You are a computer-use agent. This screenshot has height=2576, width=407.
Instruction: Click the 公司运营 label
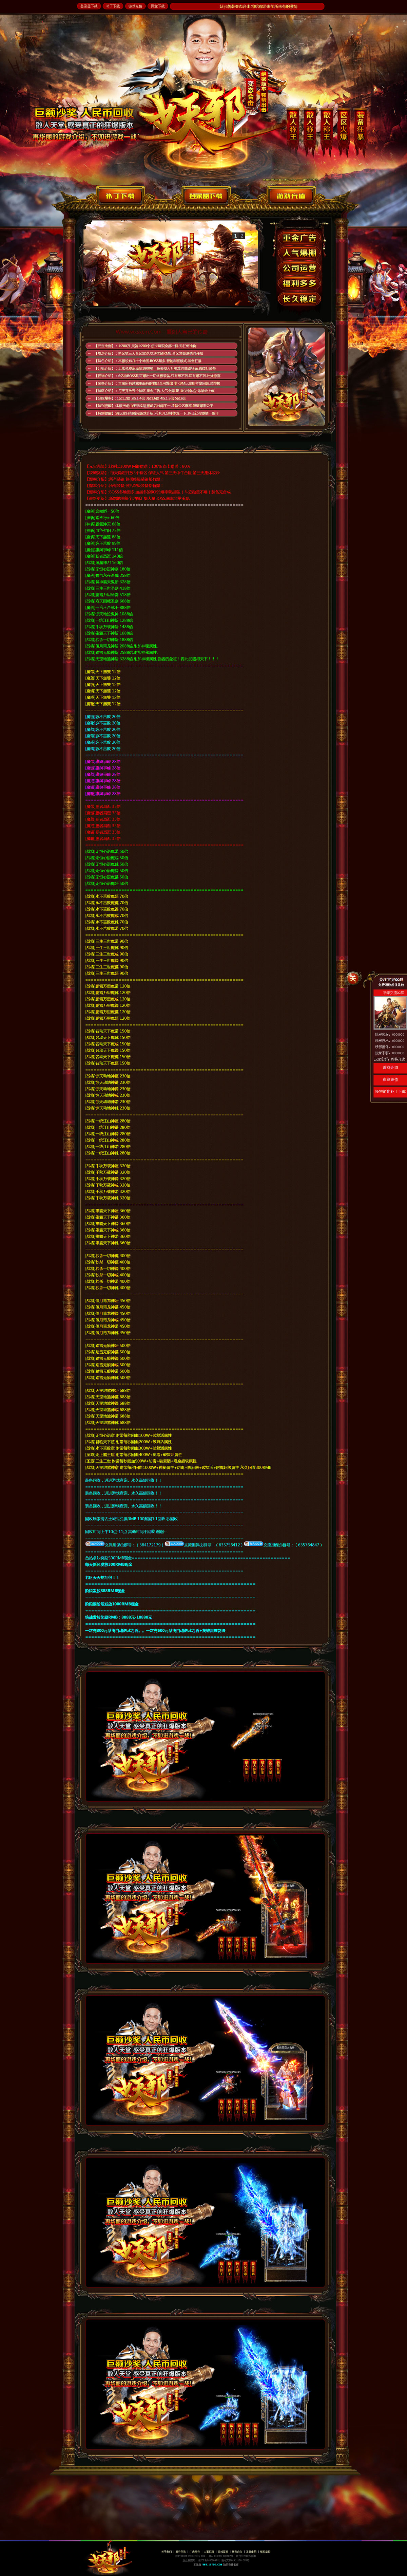299,268
